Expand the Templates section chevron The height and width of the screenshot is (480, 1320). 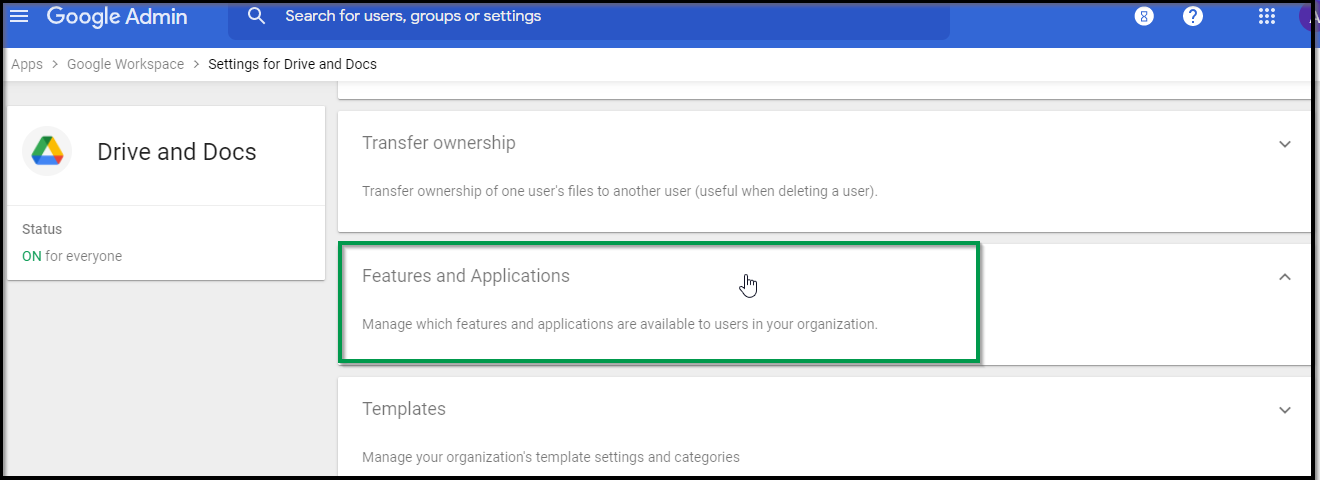click(1285, 410)
